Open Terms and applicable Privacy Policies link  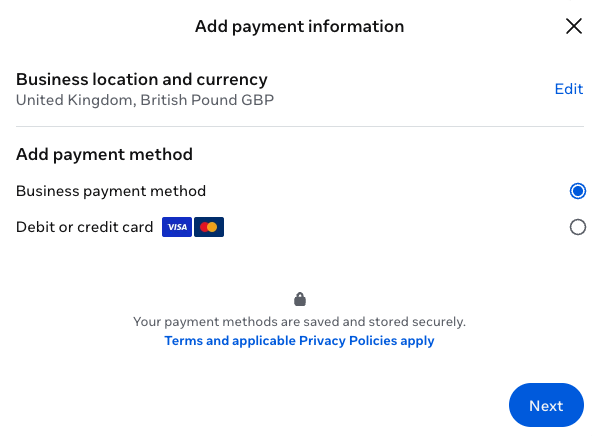point(299,341)
